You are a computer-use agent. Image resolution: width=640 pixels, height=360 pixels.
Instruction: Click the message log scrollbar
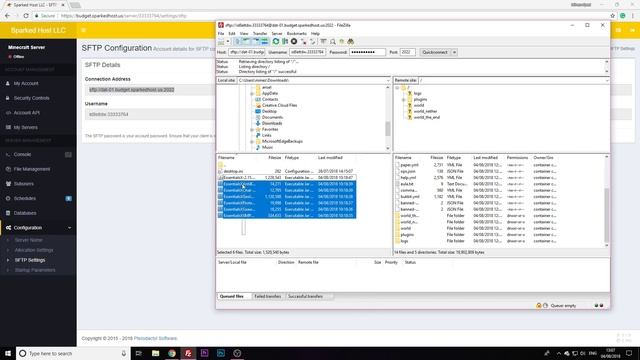pos(607,67)
